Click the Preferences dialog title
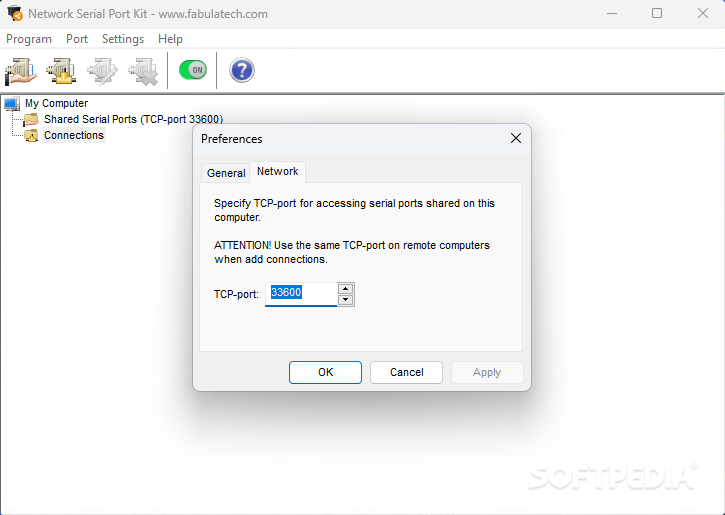725x515 pixels. (x=232, y=139)
